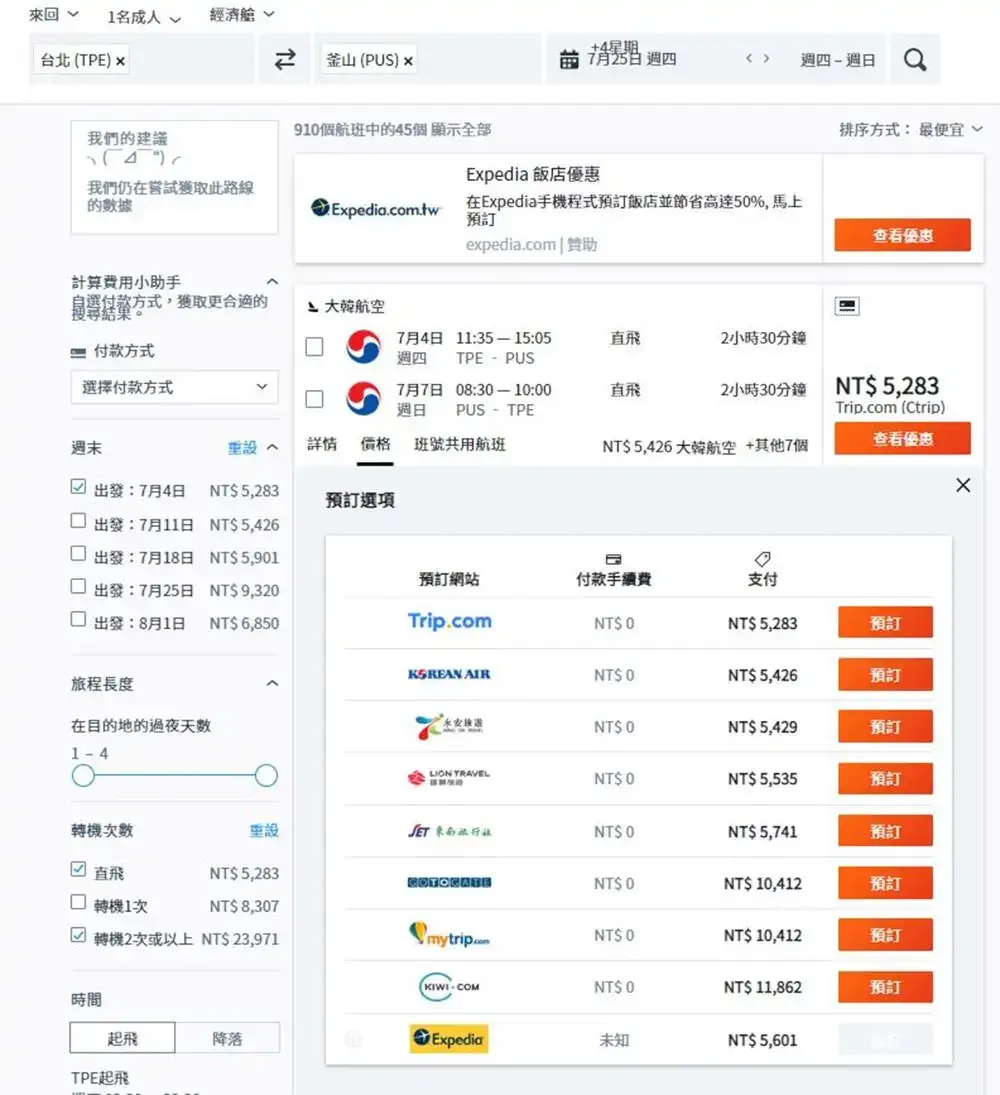
Task: Open the 經濟艙 cabin class dropdown
Action: click(x=242, y=15)
